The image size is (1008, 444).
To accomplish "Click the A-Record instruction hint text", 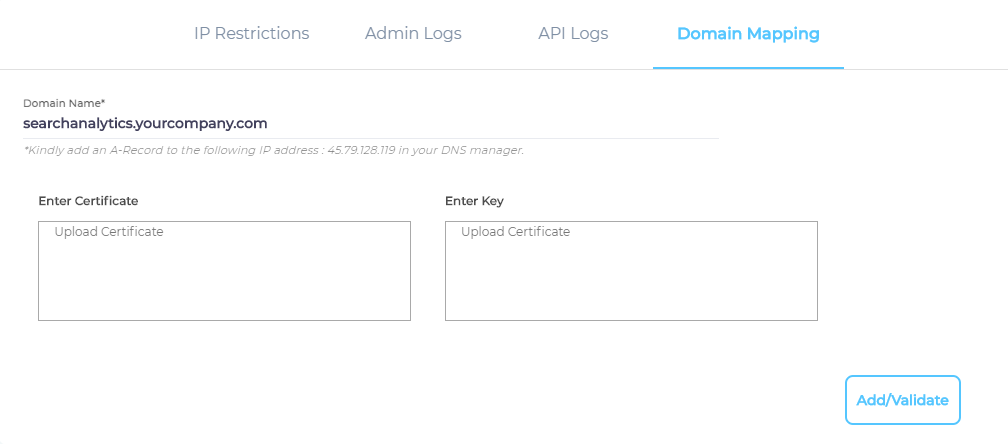I will [180, 150].
